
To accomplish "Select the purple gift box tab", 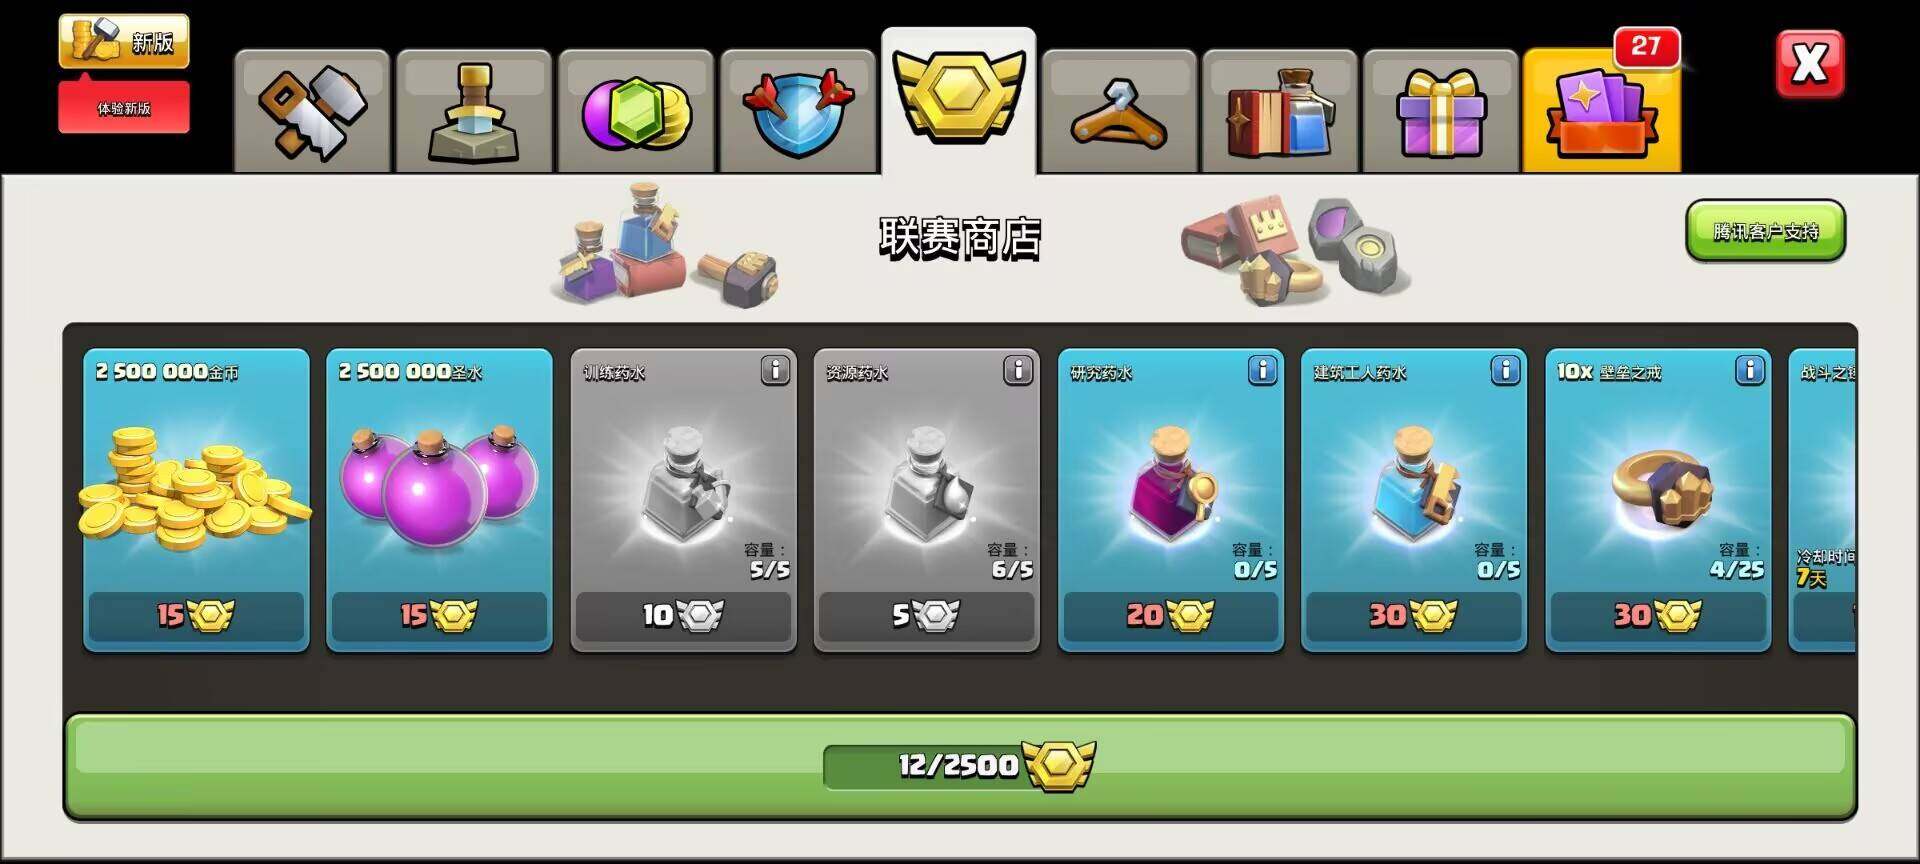I will tap(1441, 111).
